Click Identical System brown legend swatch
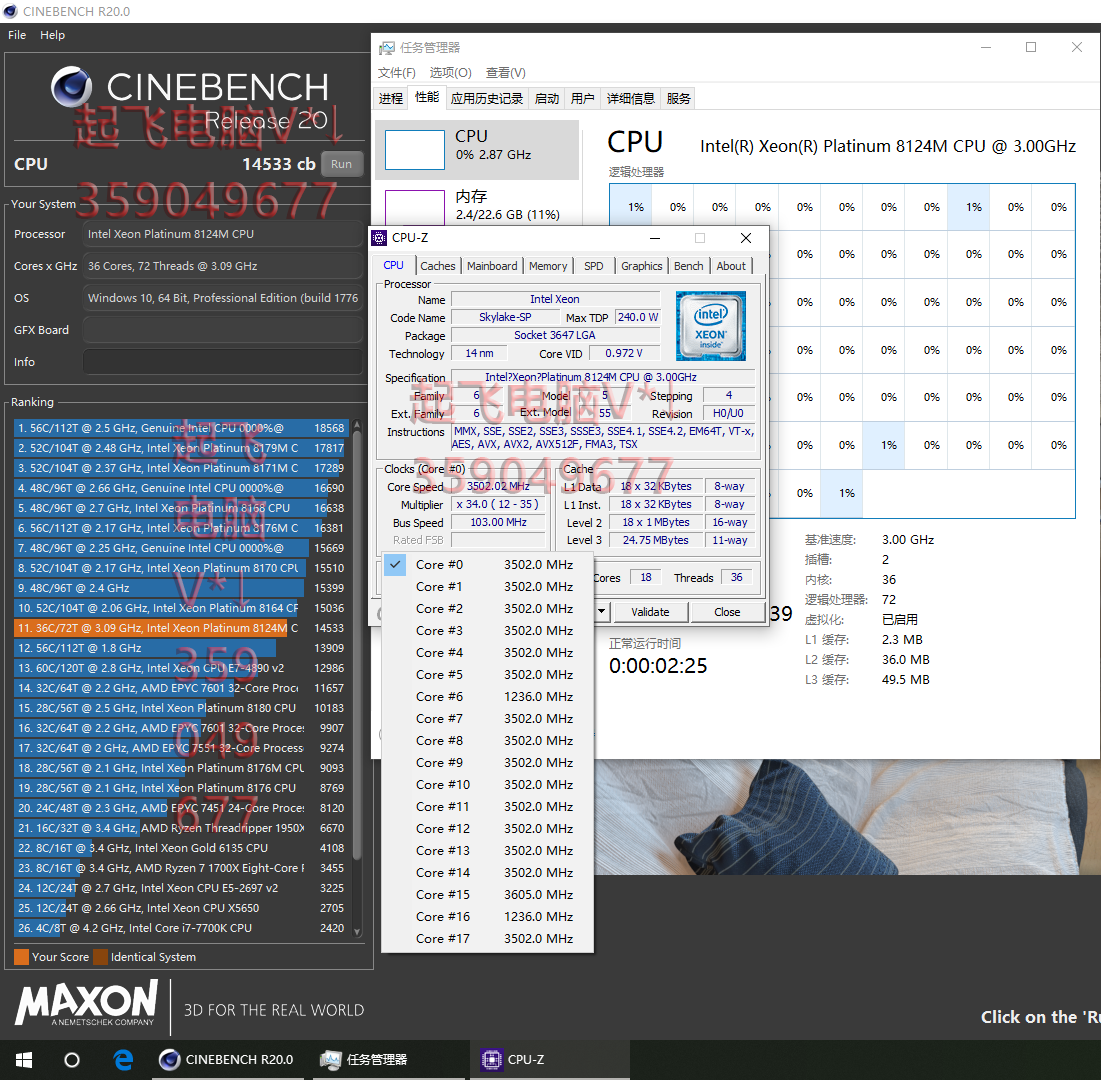The height and width of the screenshot is (1080, 1101). (100, 957)
